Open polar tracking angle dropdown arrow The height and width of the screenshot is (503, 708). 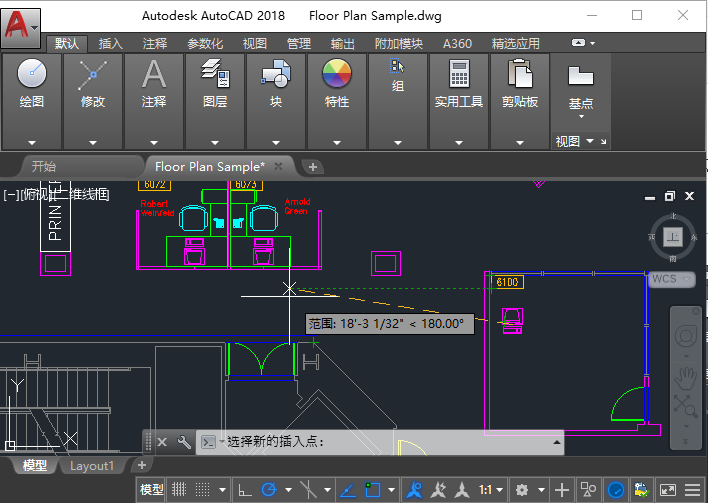pyautogui.click(x=289, y=490)
